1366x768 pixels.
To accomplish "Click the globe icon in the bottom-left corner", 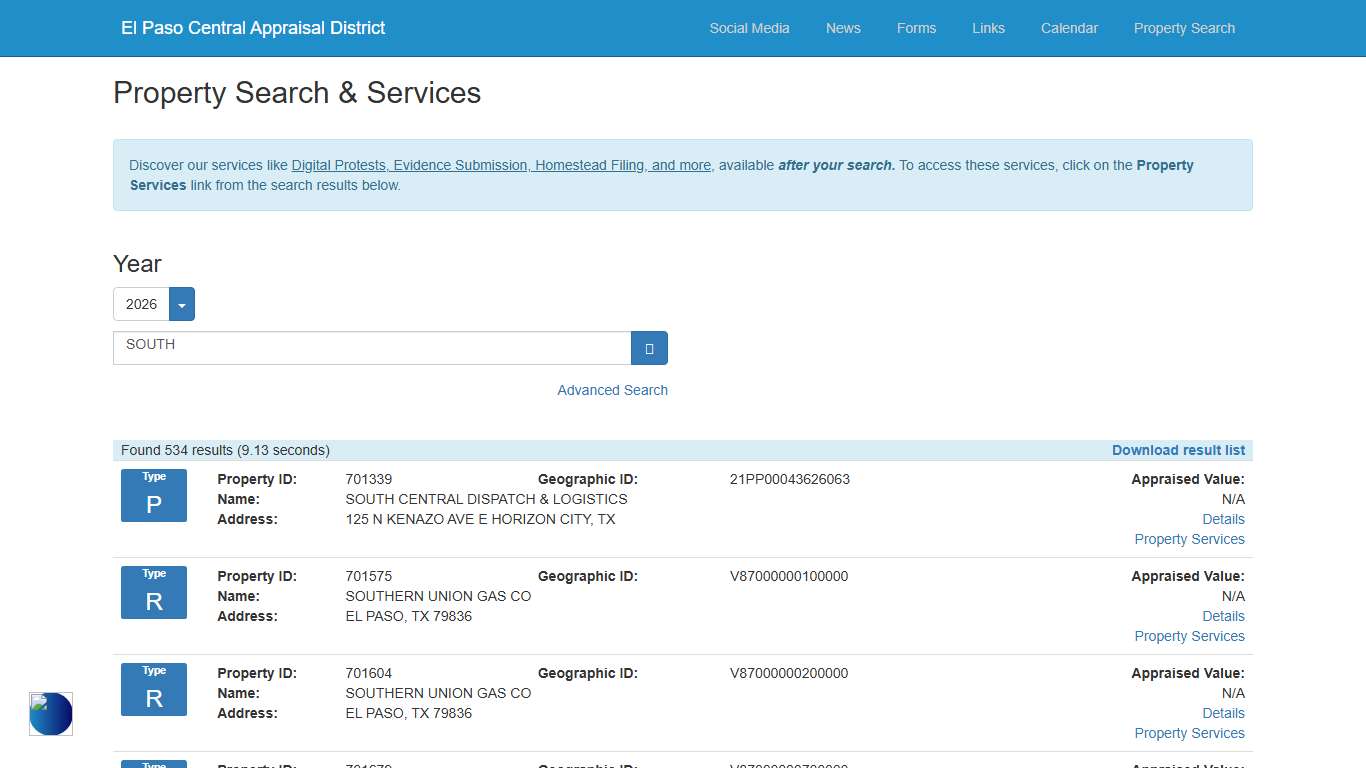I will (x=51, y=714).
